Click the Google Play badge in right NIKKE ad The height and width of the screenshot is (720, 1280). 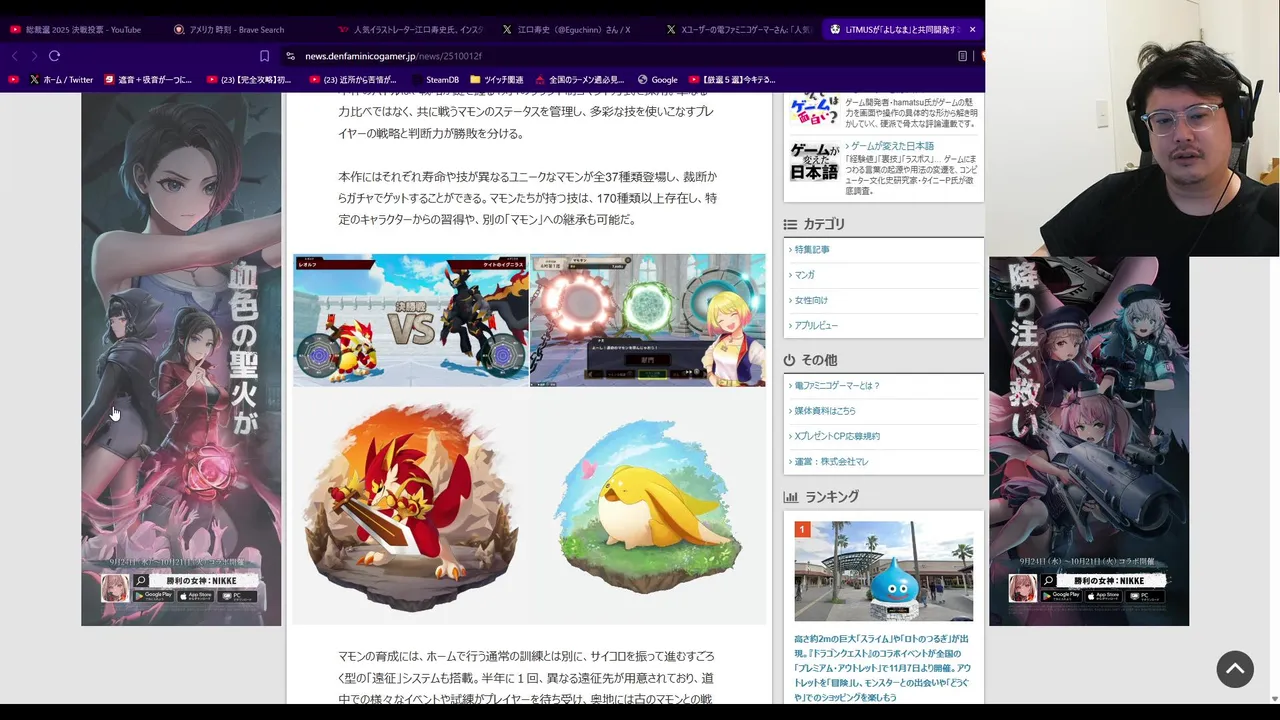click(1061, 595)
